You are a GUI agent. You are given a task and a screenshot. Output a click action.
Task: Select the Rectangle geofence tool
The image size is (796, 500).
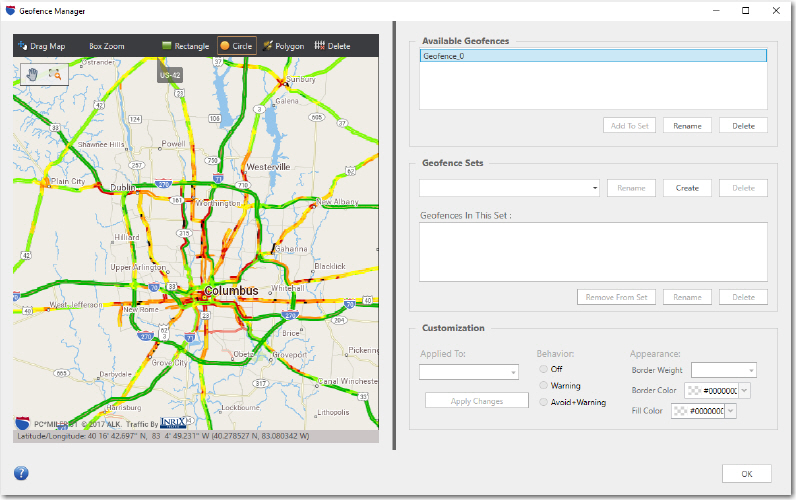click(x=185, y=46)
